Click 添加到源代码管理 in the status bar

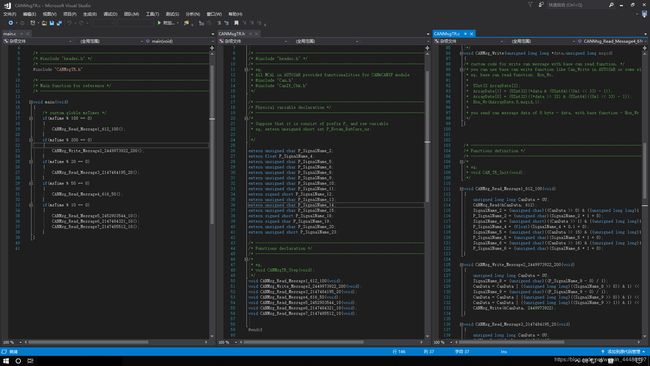623,351
